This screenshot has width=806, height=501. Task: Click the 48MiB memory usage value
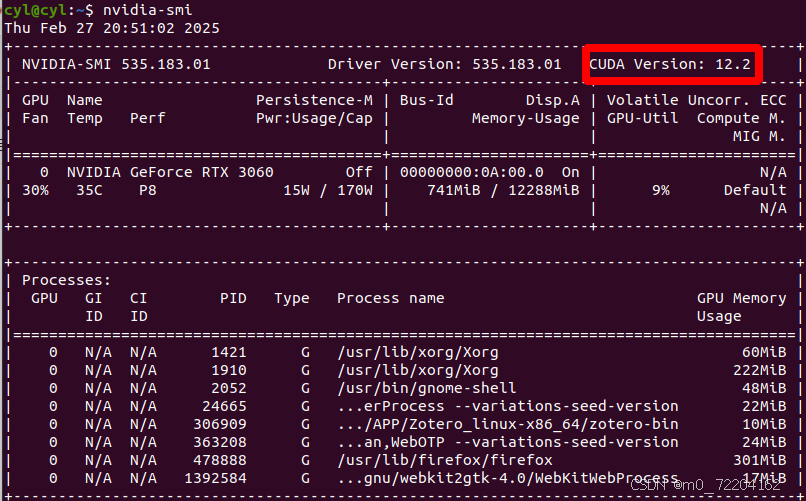pyautogui.click(x=764, y=388)
